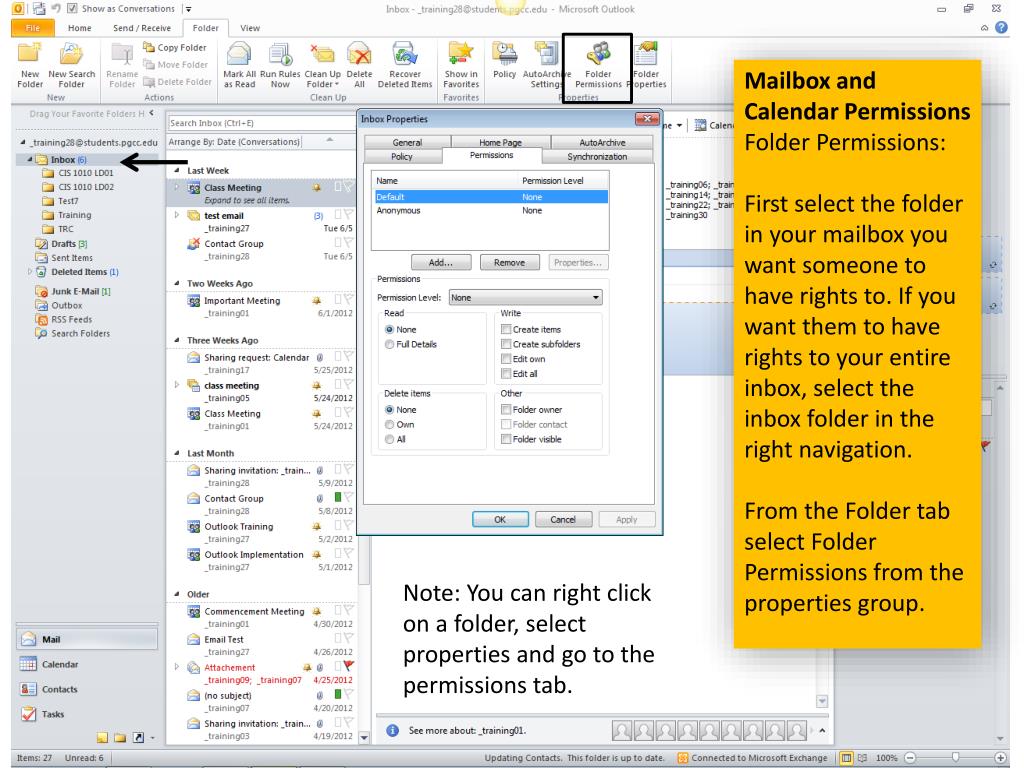This screenshot has height=768, width=1024.
Task: Check the Edit all box
Action: click(505, 374)
